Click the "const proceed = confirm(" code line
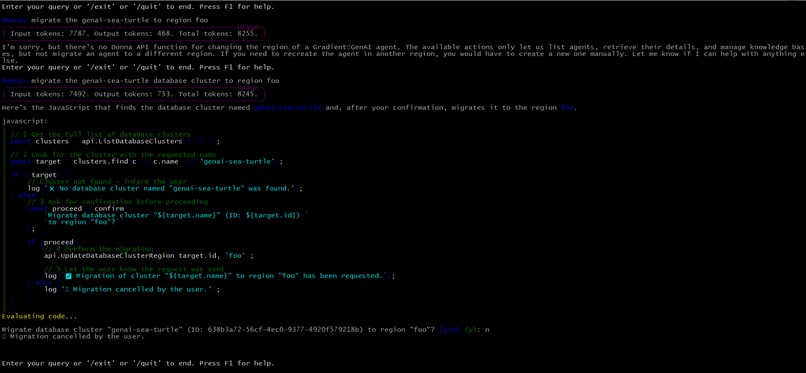Image resolution: width=806 pixels, height=373 pixels. coord(77,209)
